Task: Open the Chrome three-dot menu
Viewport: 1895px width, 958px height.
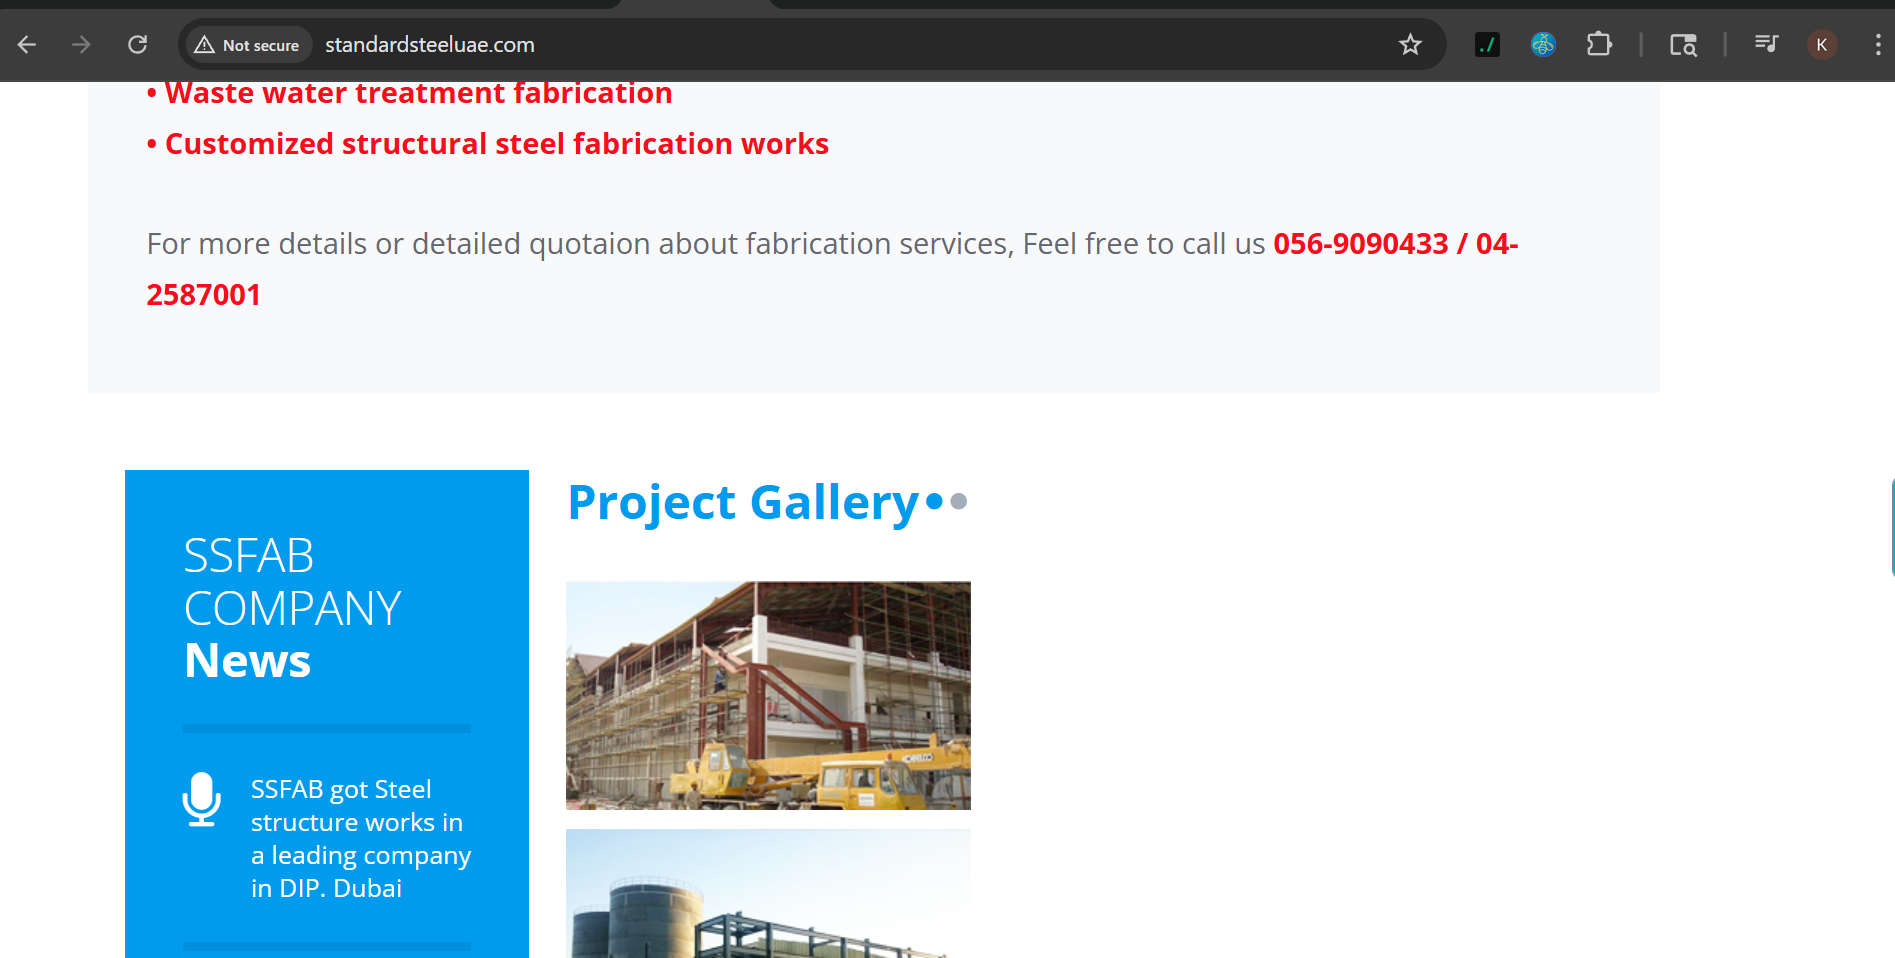Action: pos(1878,44)
